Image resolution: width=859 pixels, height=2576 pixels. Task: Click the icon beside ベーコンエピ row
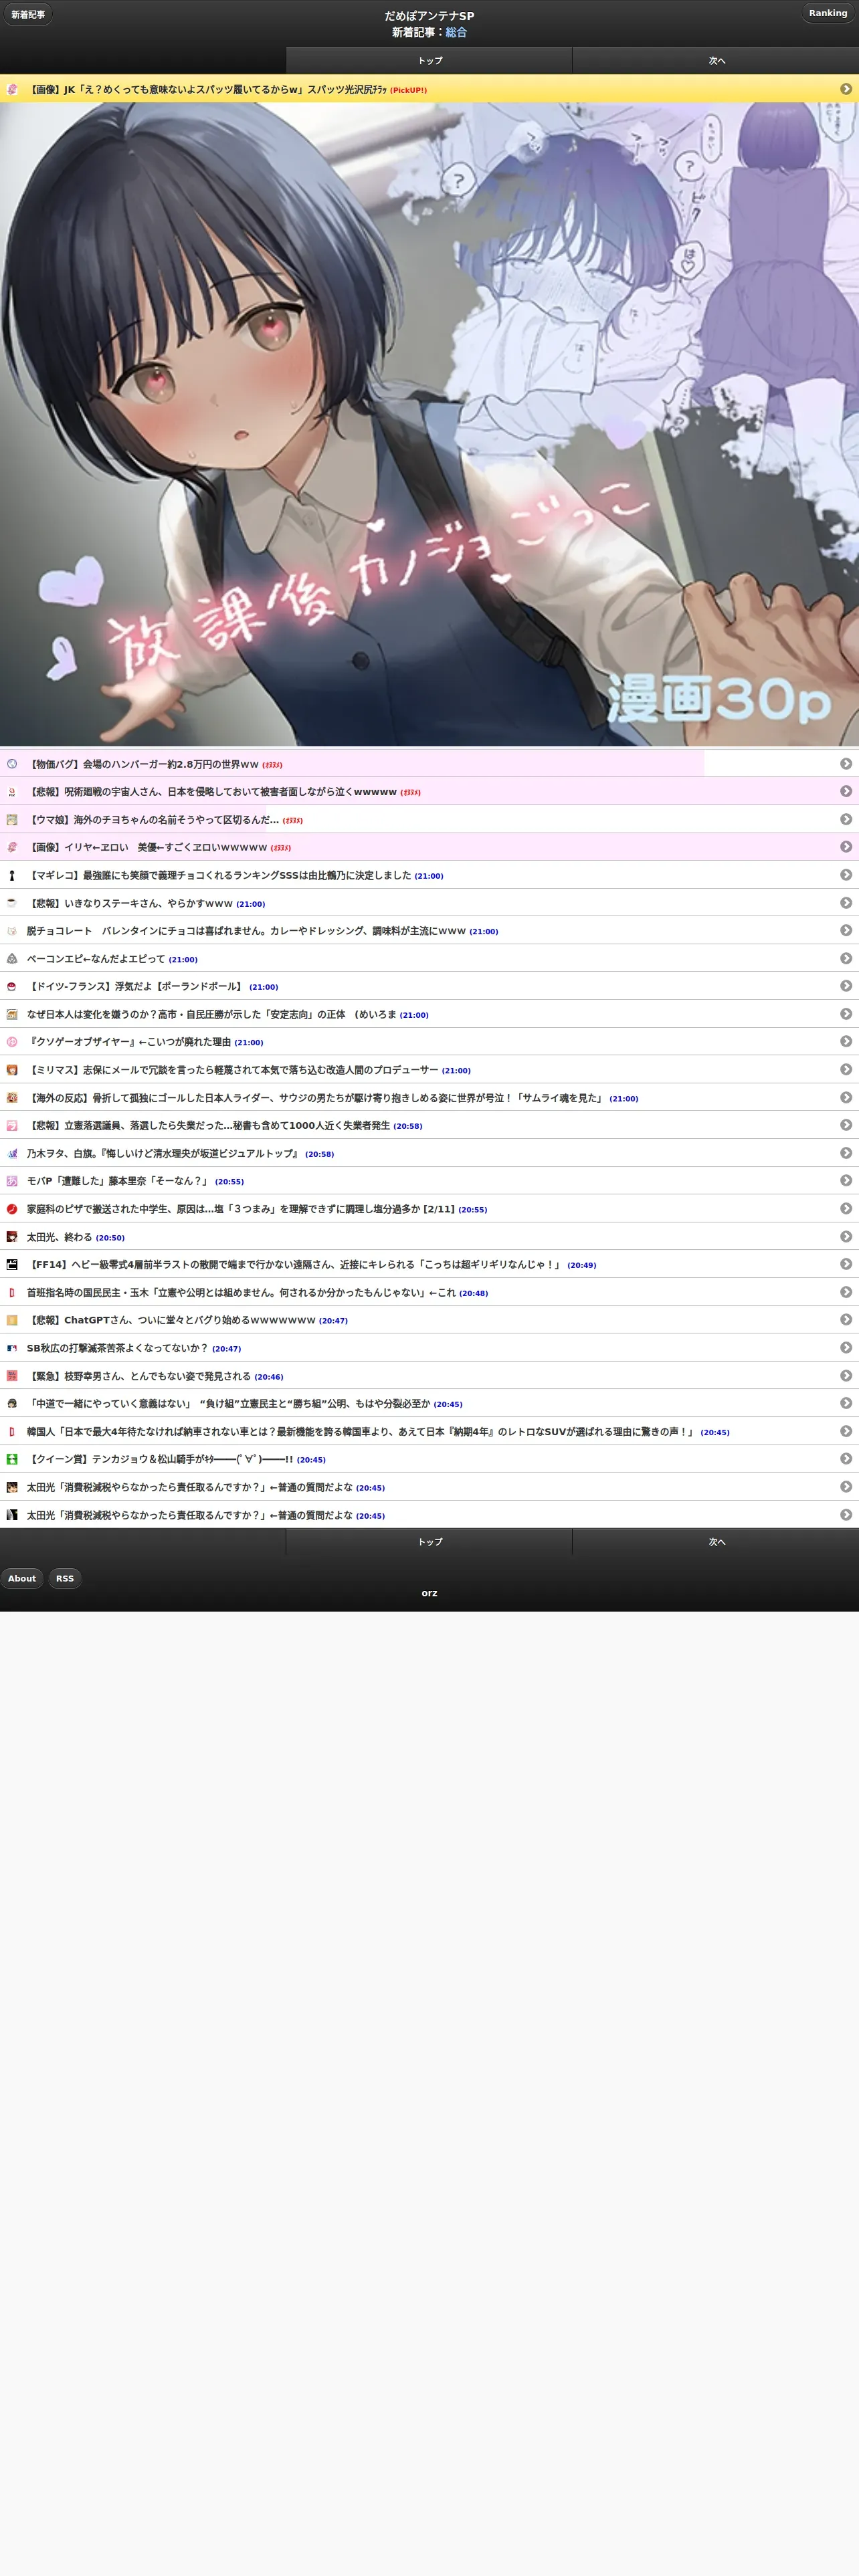12,958
